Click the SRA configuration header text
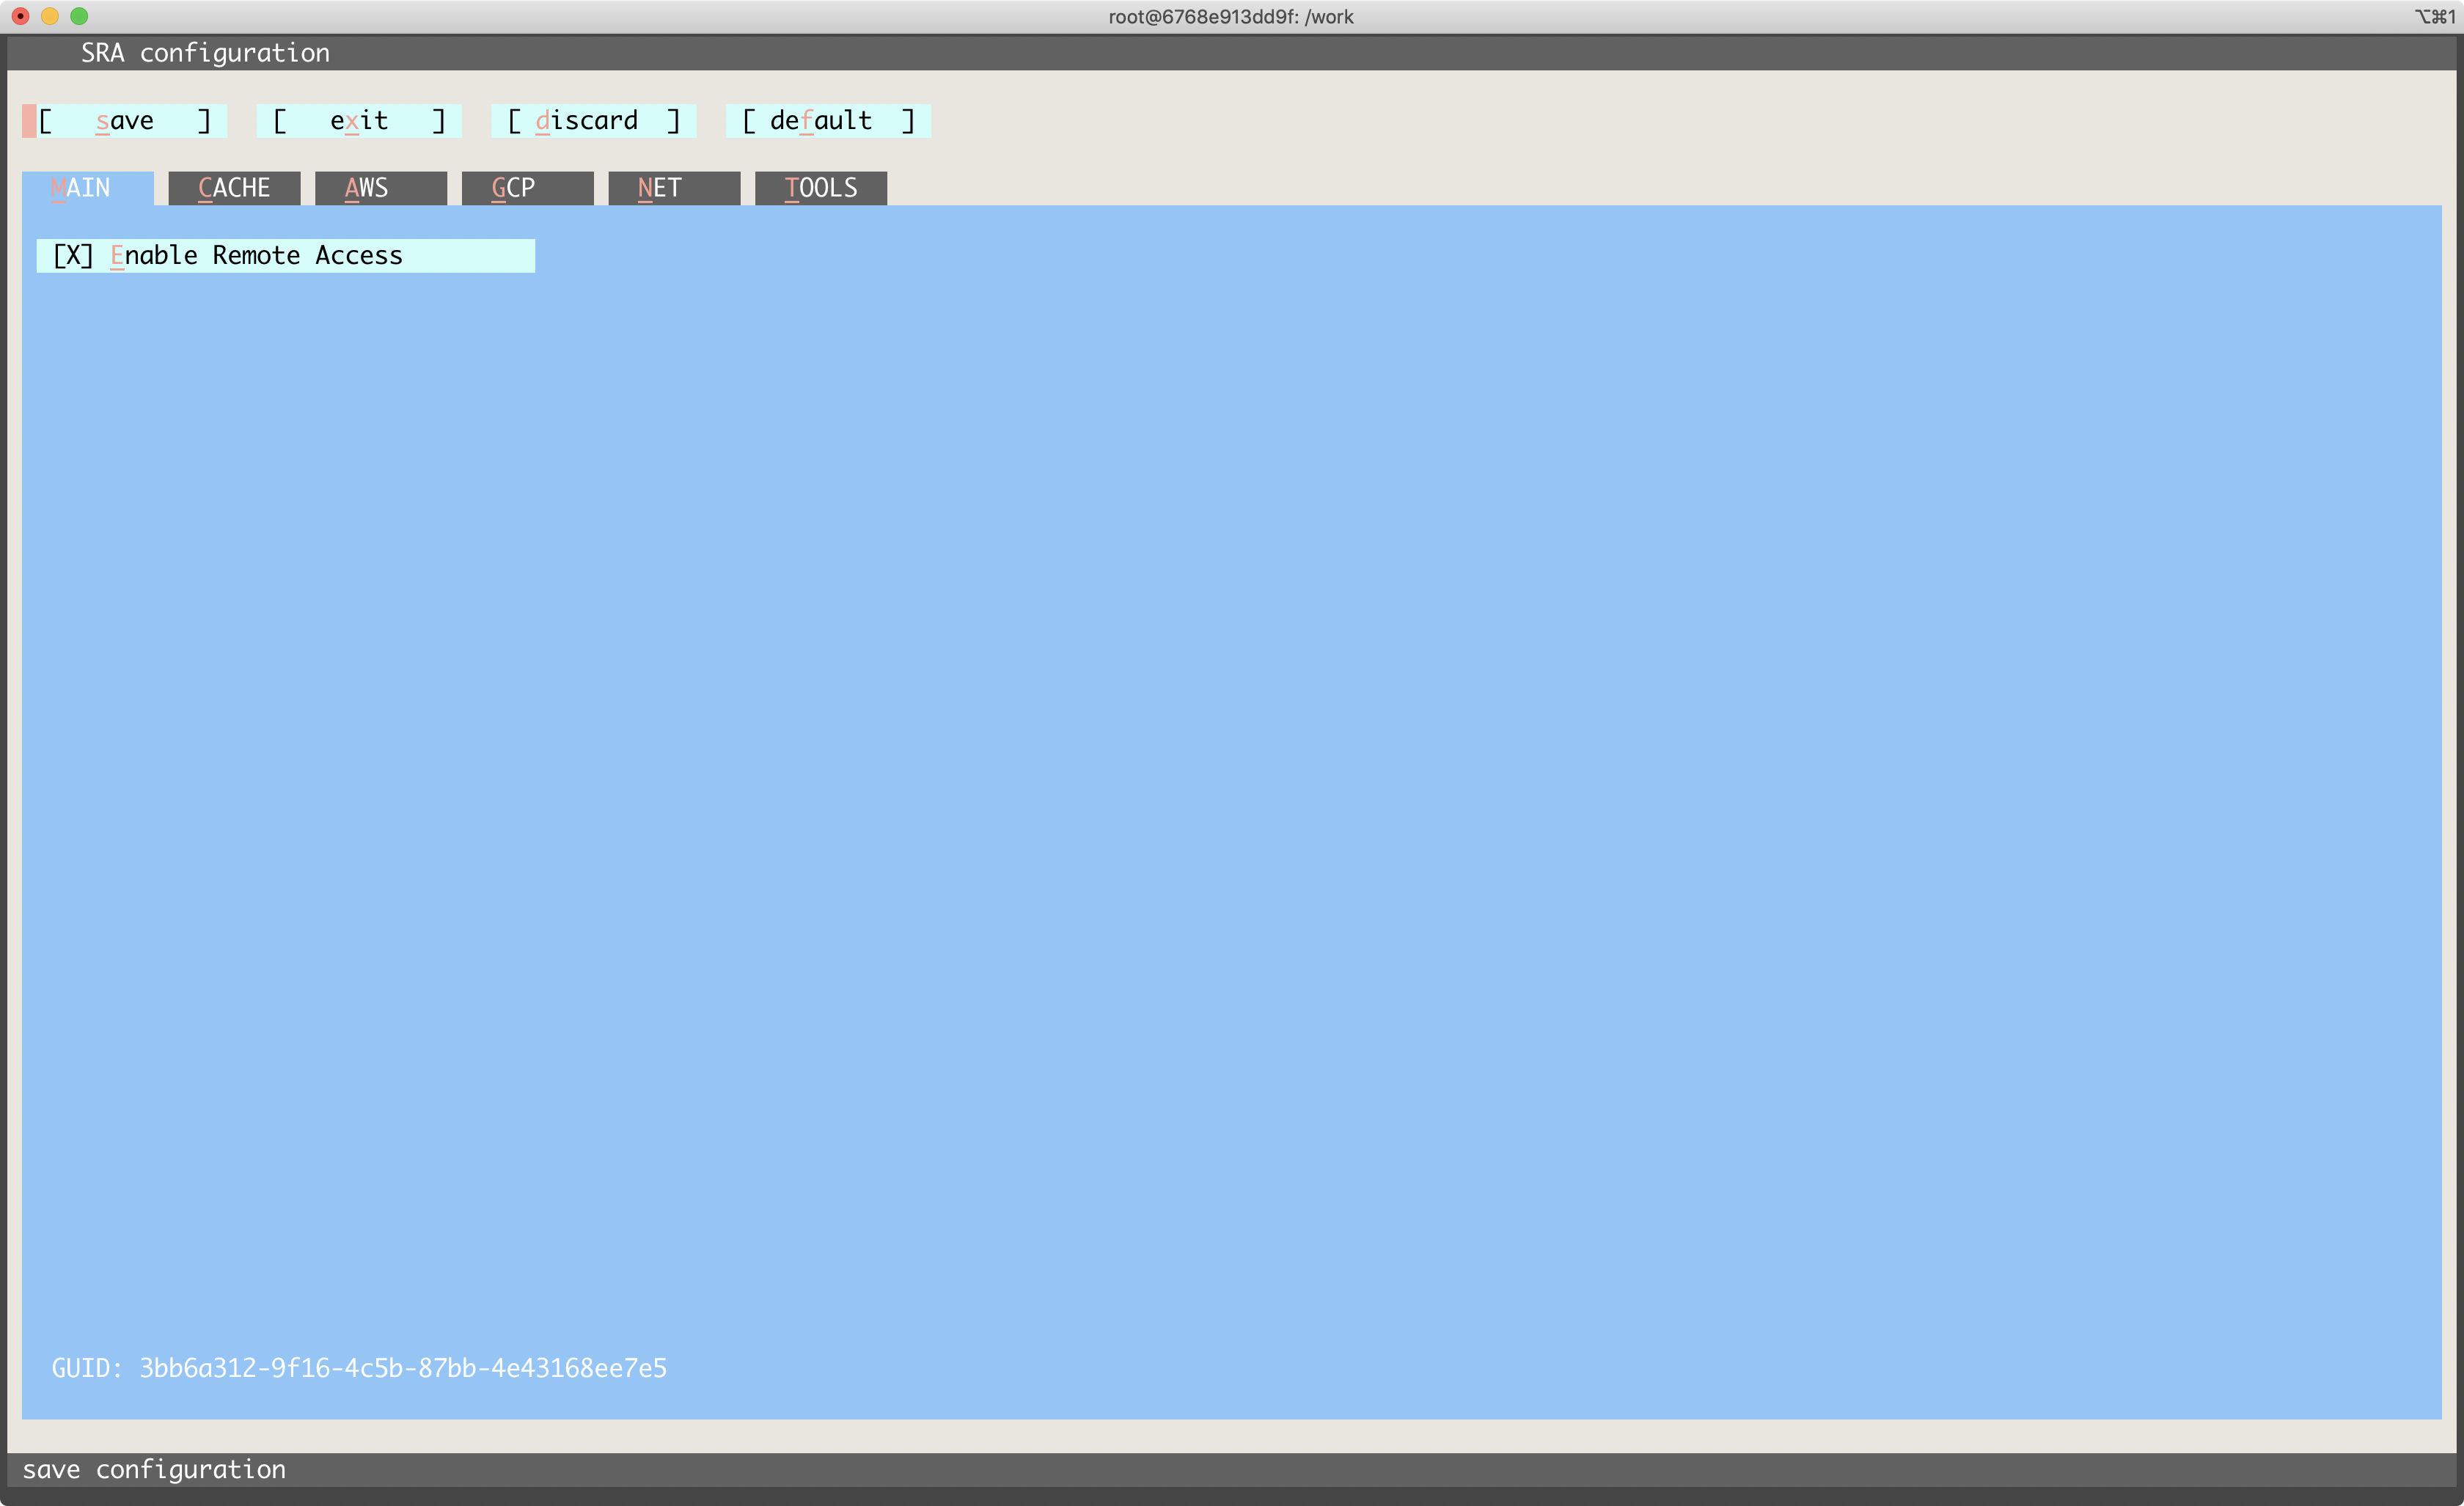The width and height of the screenshot is (2464, 1506). (205, 53)
